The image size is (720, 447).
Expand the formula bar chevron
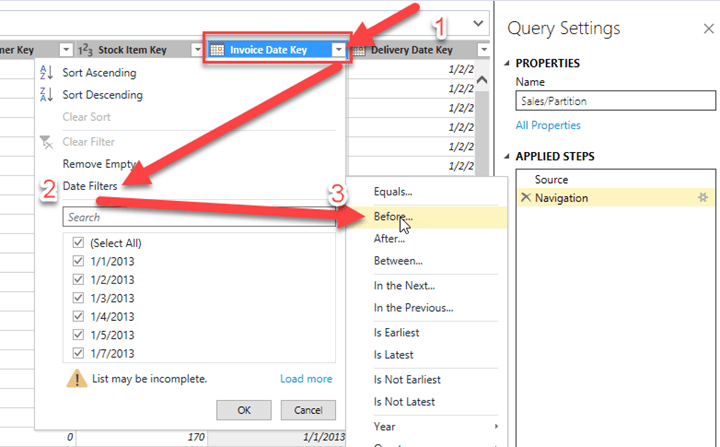coord(478,23)
